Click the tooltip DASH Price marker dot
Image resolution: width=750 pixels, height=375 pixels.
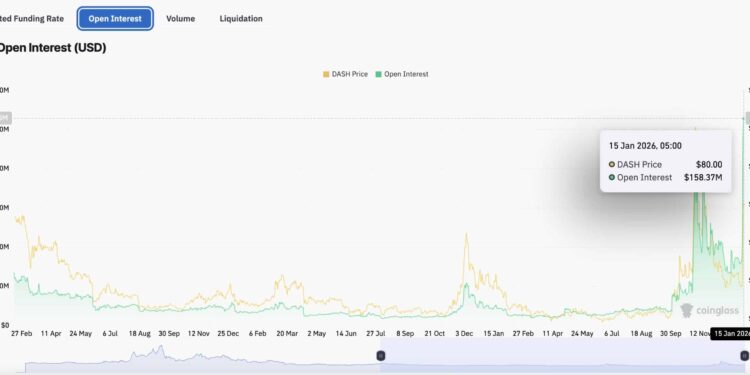point(612,165)
